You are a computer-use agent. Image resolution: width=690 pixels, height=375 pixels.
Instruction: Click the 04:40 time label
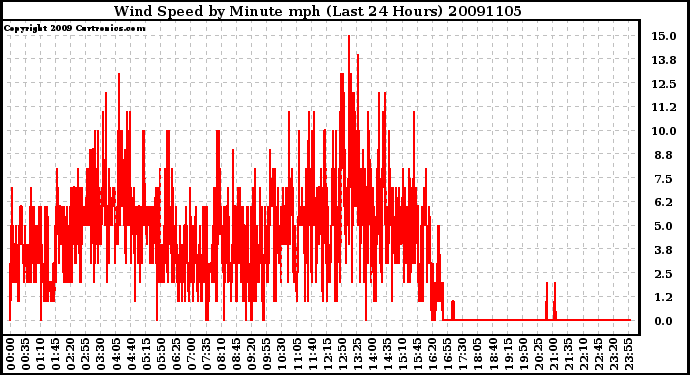pos(131,354)
